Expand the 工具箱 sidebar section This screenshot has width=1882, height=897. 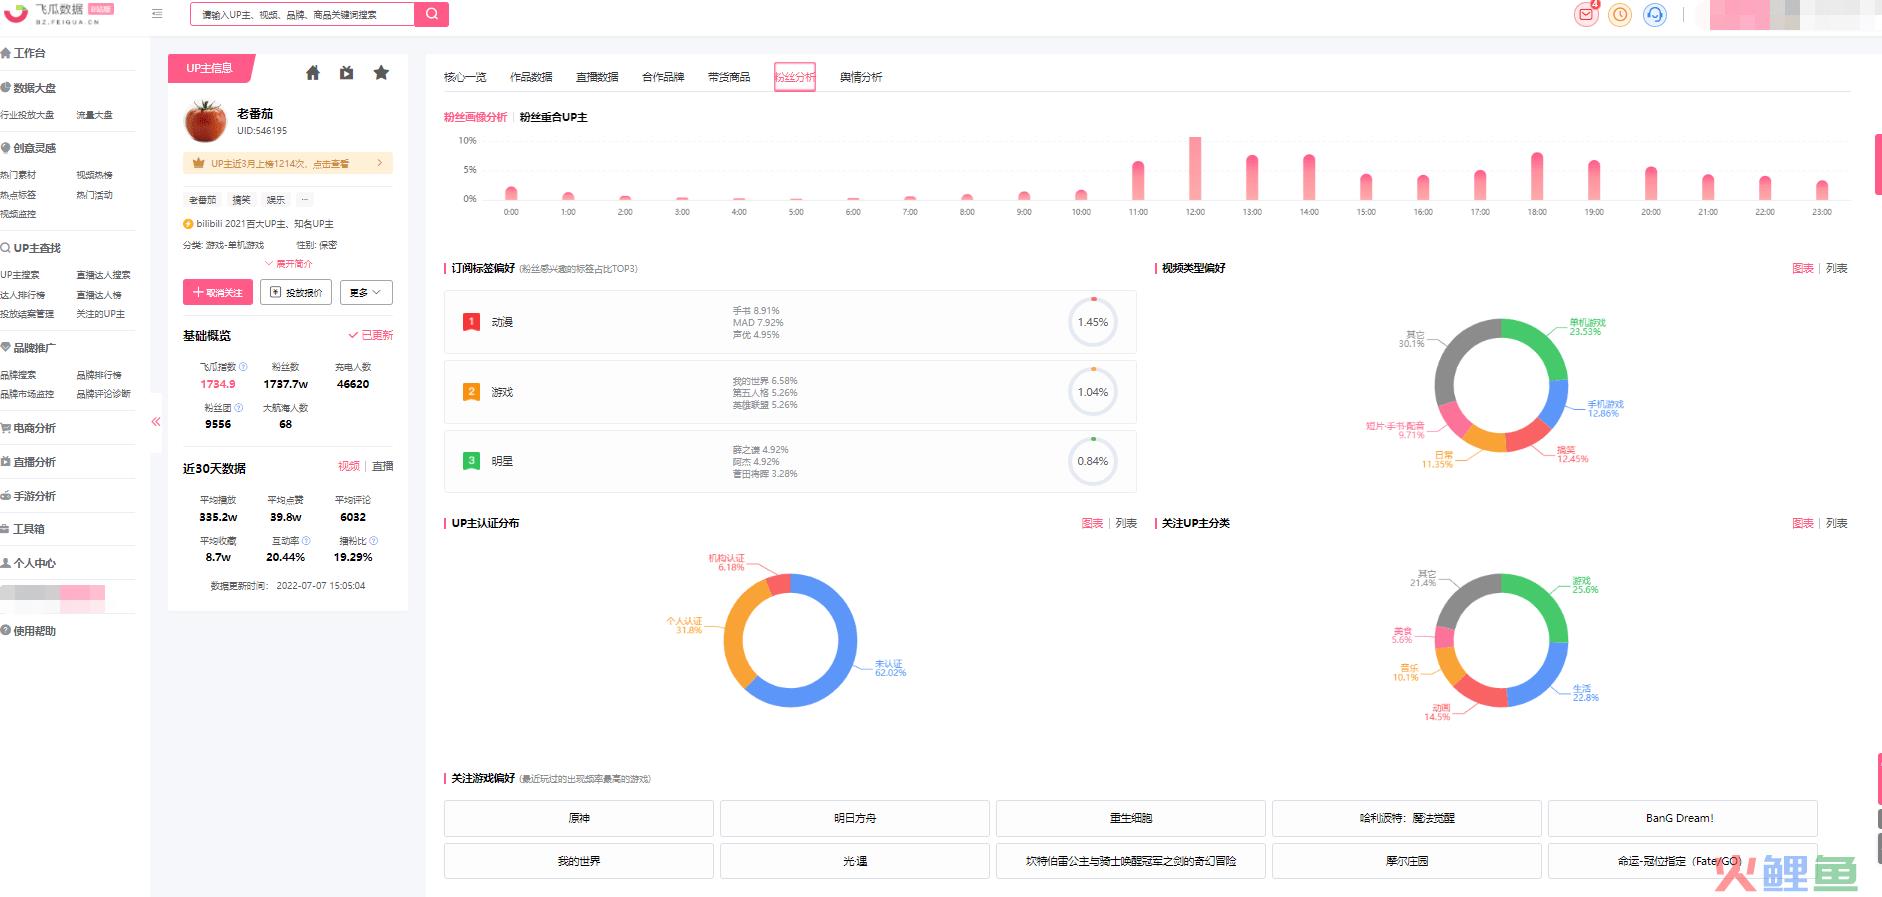click(x=29, y=529)
